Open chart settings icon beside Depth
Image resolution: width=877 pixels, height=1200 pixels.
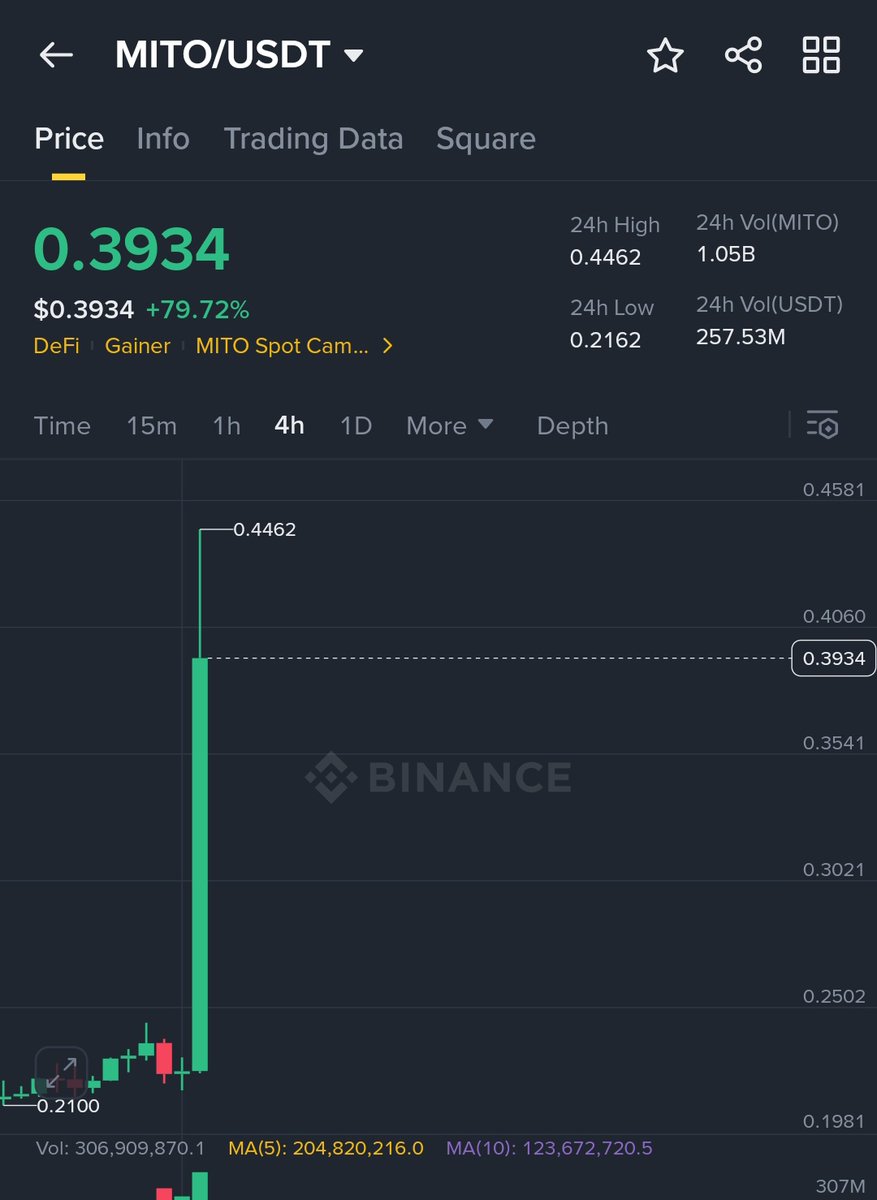pos(822,425)
